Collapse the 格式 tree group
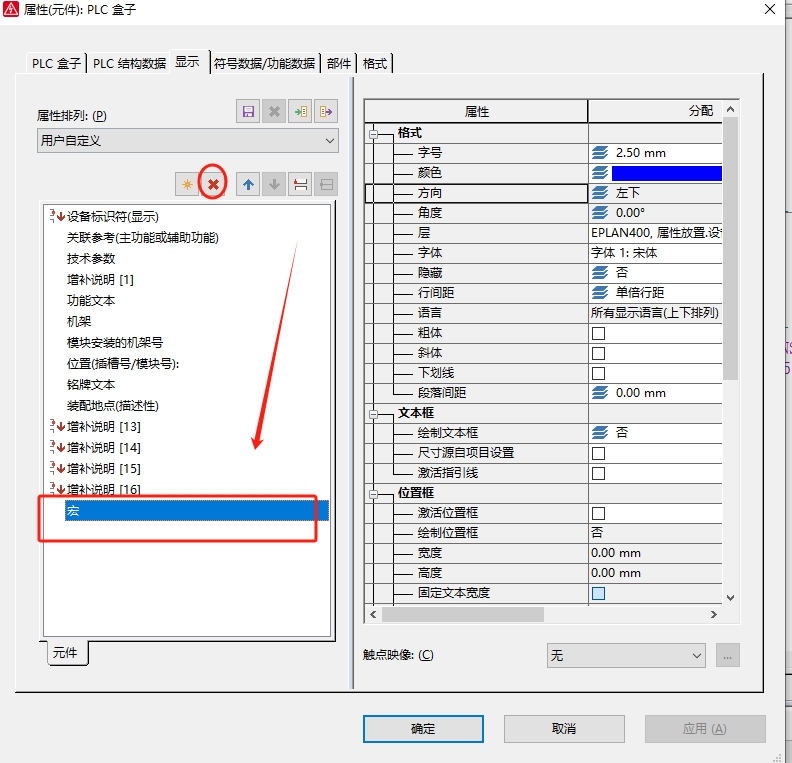 coord(375,133)
